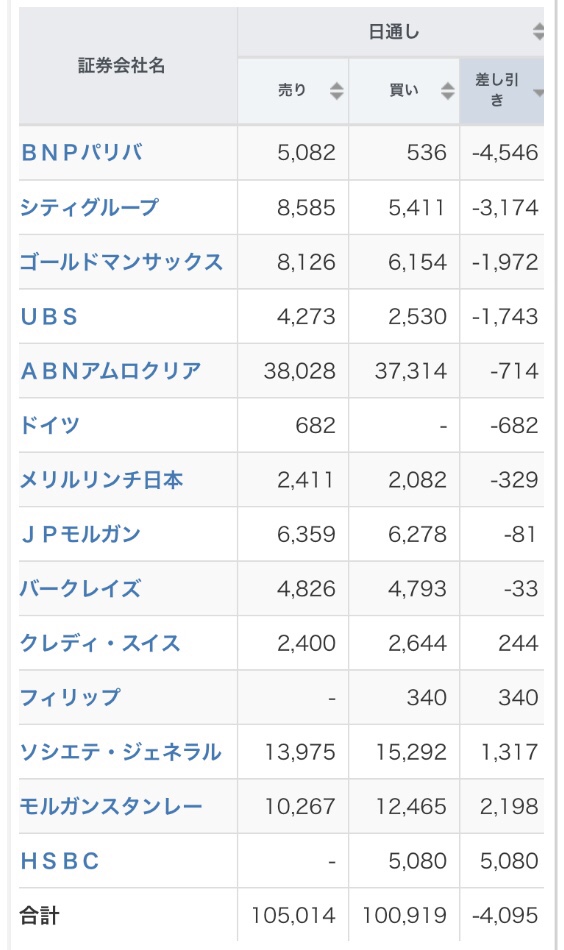Open the シティグループ link
564x950 pixels.
(x=89, y=207)
